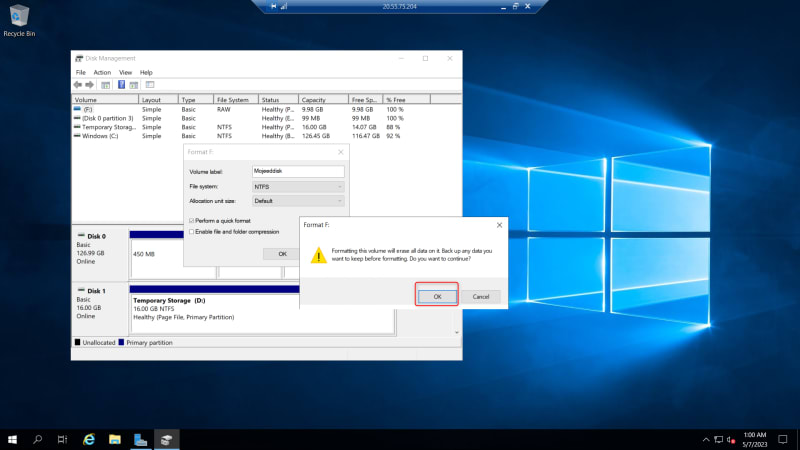Enable file and folder compression checkbox
Screen dimensions: 800x450
[x=192, y=232]
